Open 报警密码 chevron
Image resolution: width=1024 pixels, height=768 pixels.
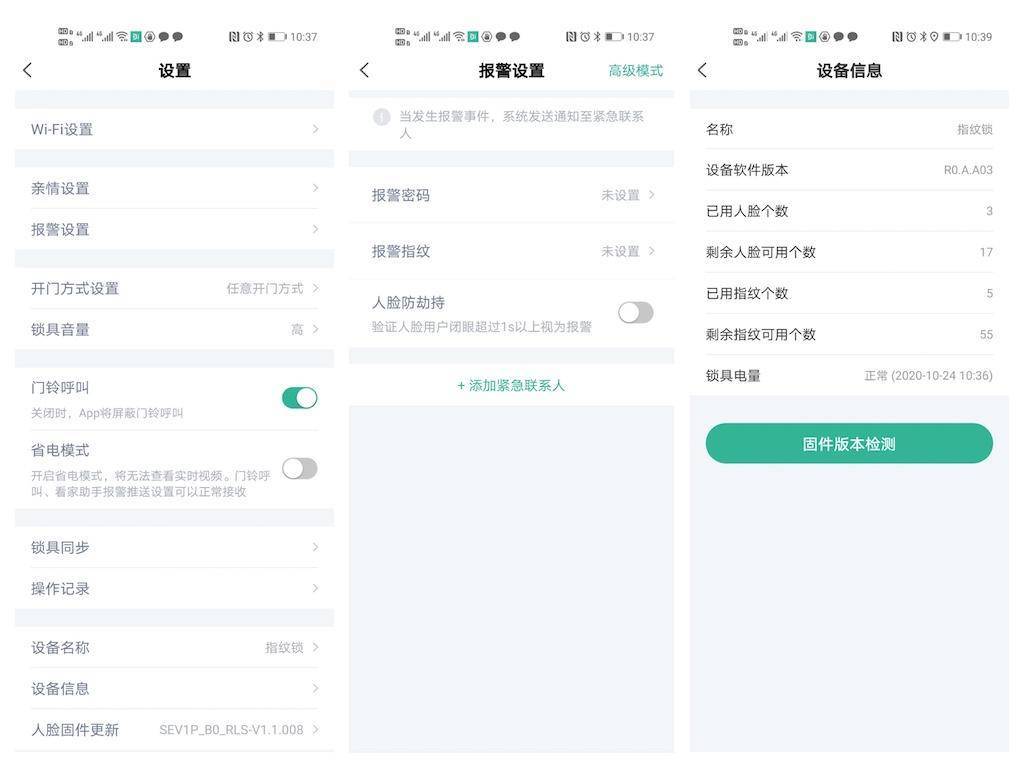(652, 195)
